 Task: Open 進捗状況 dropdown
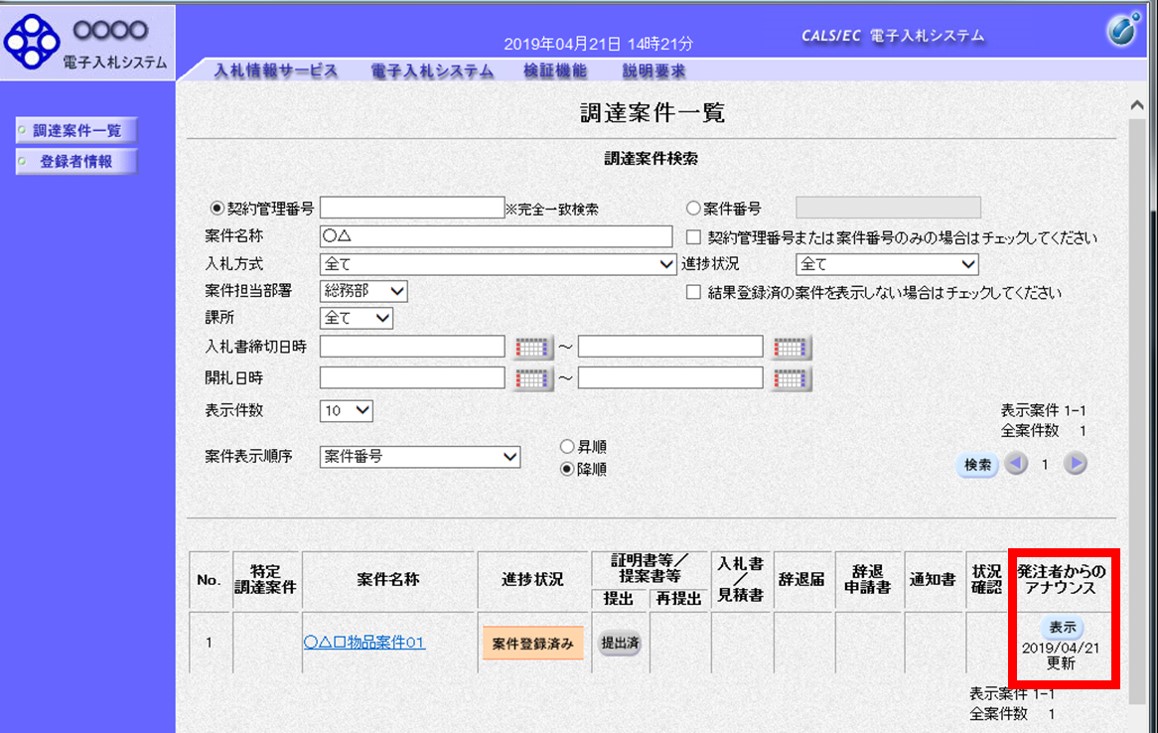point(887,264)
